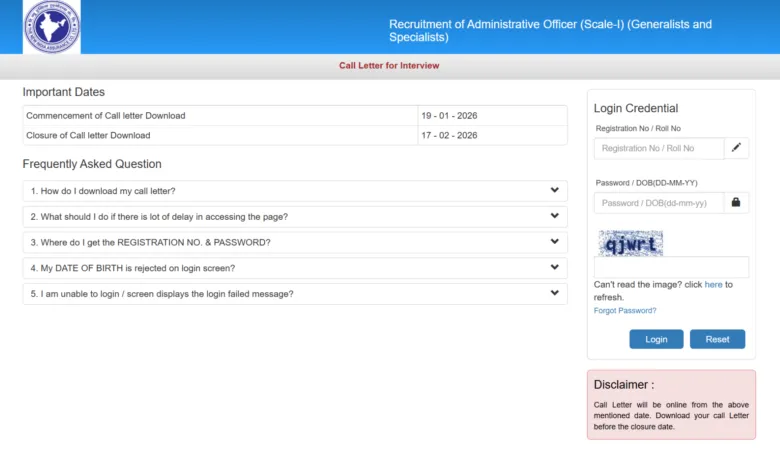Click the Login button
The height and width of the screenshot is (470, 780).
[656, 339]
